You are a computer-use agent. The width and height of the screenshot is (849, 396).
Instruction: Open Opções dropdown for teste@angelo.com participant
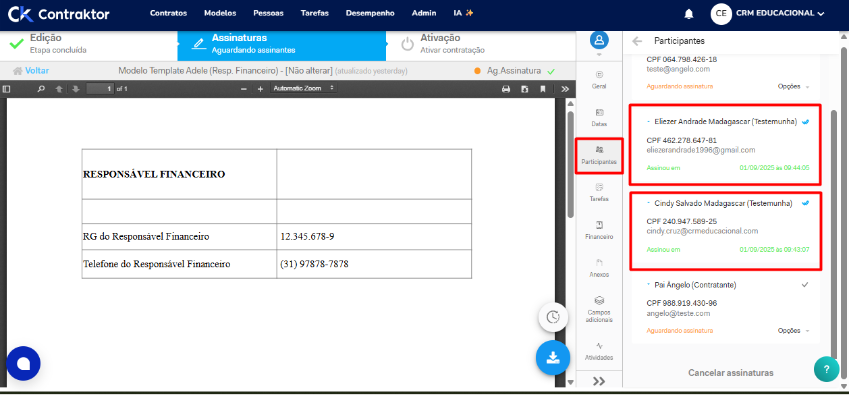794,87
